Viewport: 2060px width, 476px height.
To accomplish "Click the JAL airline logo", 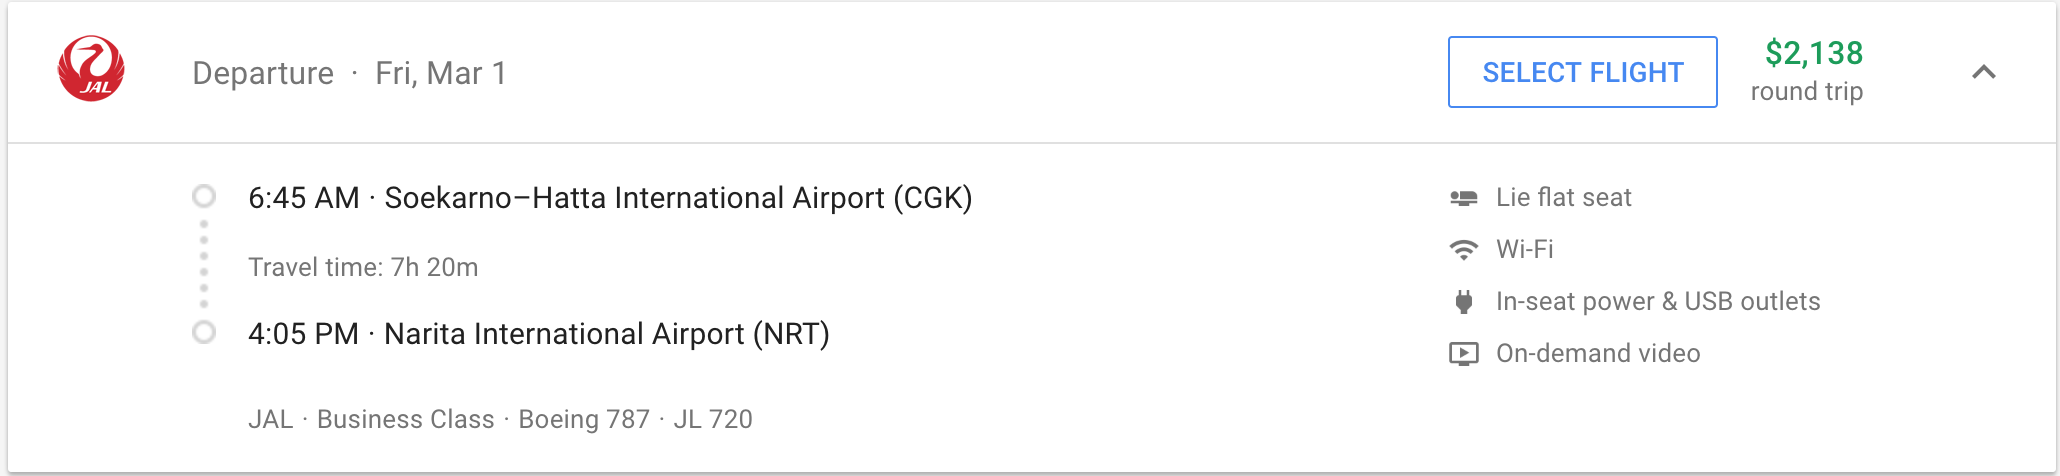I will point(91,70).
